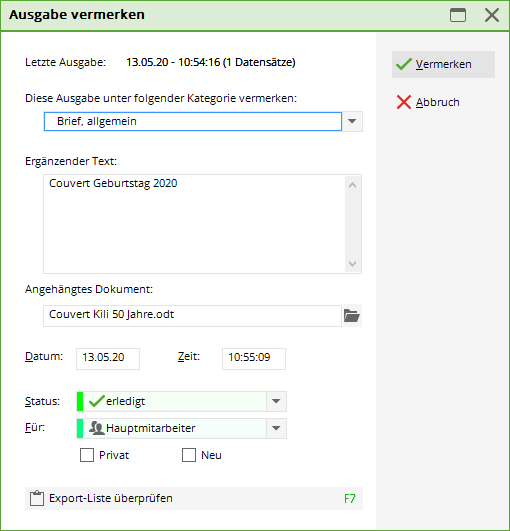
Task: Click into the Datum field
Action: 108,359
